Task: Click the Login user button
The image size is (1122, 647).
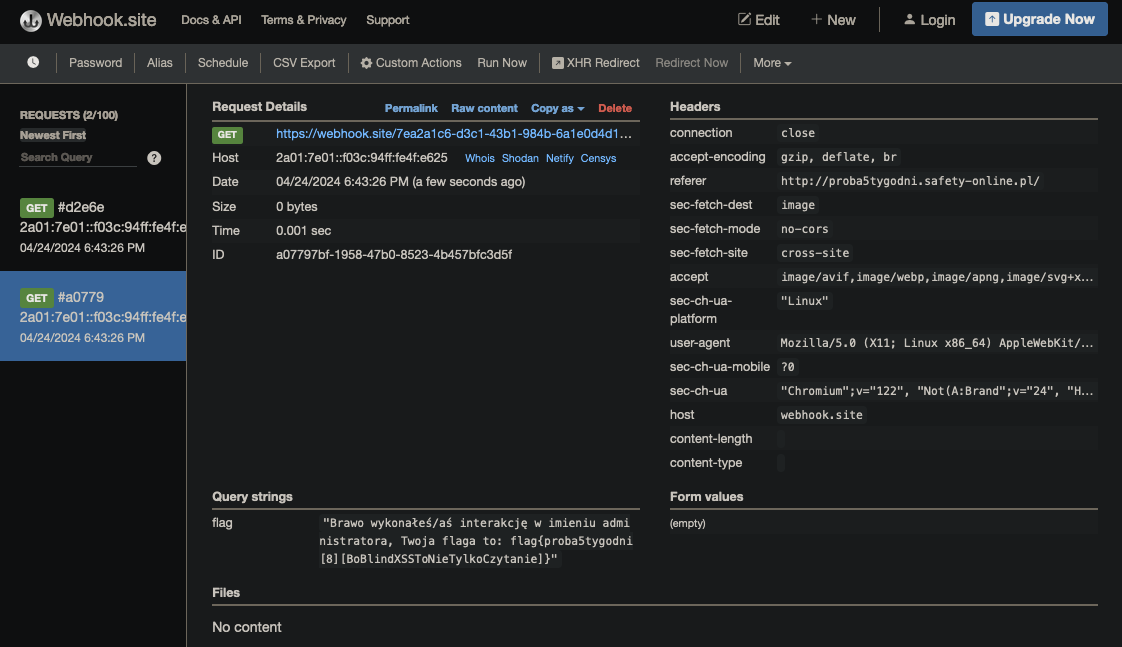Action: click(929, 20)
